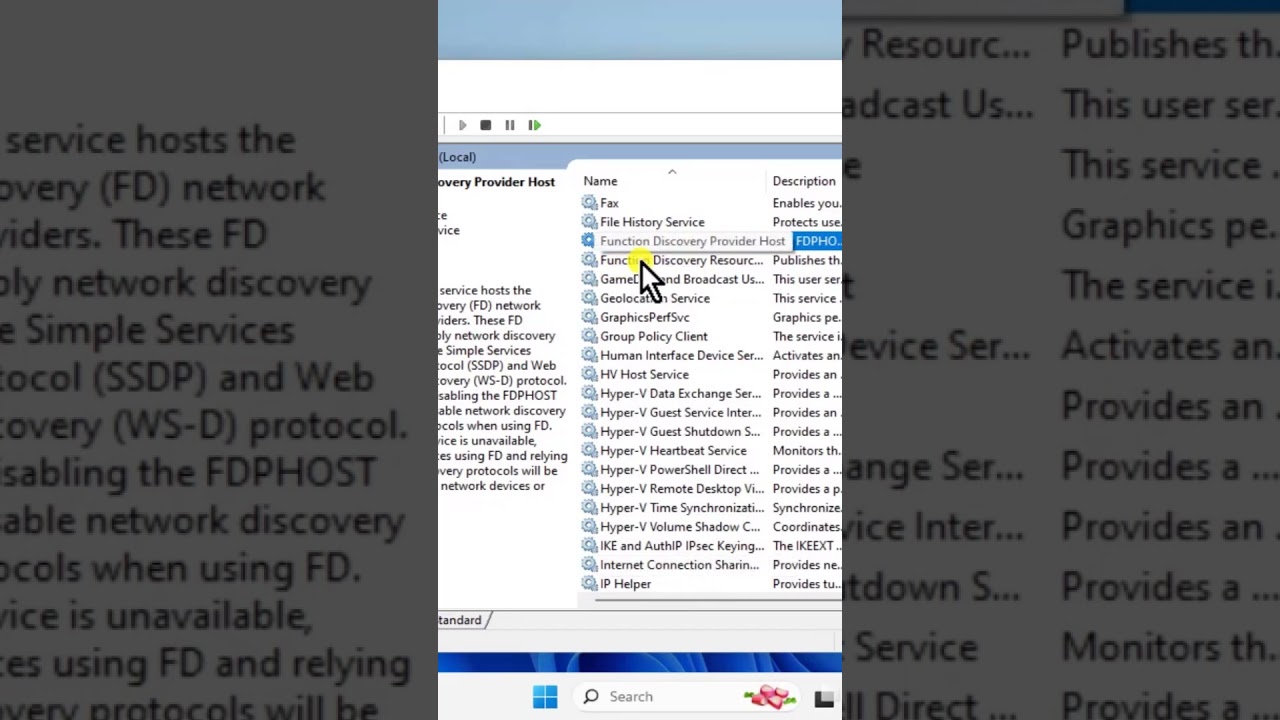Click the gear icon beside Internet Connection Sharing
The height and width of the screenshot is (720, 1280).
click(589, 565)
